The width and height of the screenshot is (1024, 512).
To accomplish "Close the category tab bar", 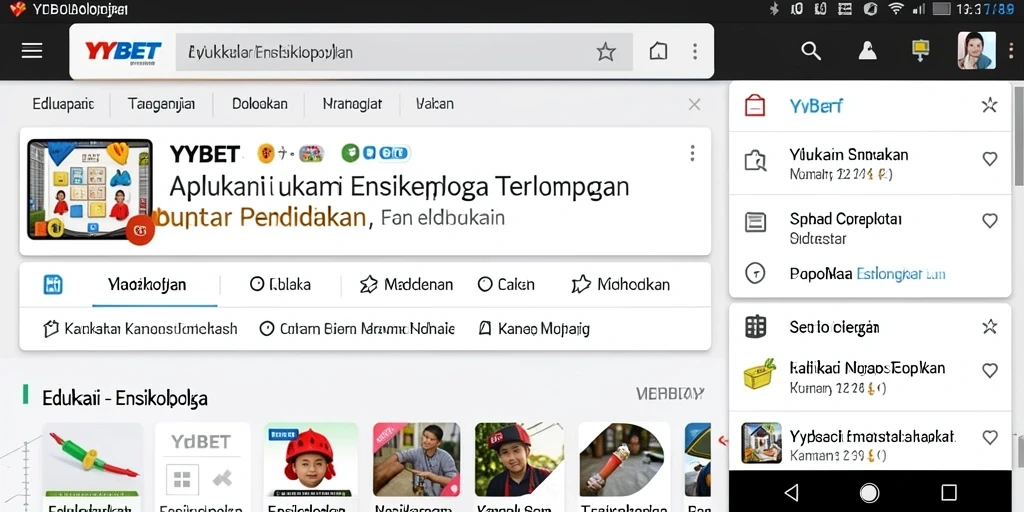I will (x=694, y=104).
